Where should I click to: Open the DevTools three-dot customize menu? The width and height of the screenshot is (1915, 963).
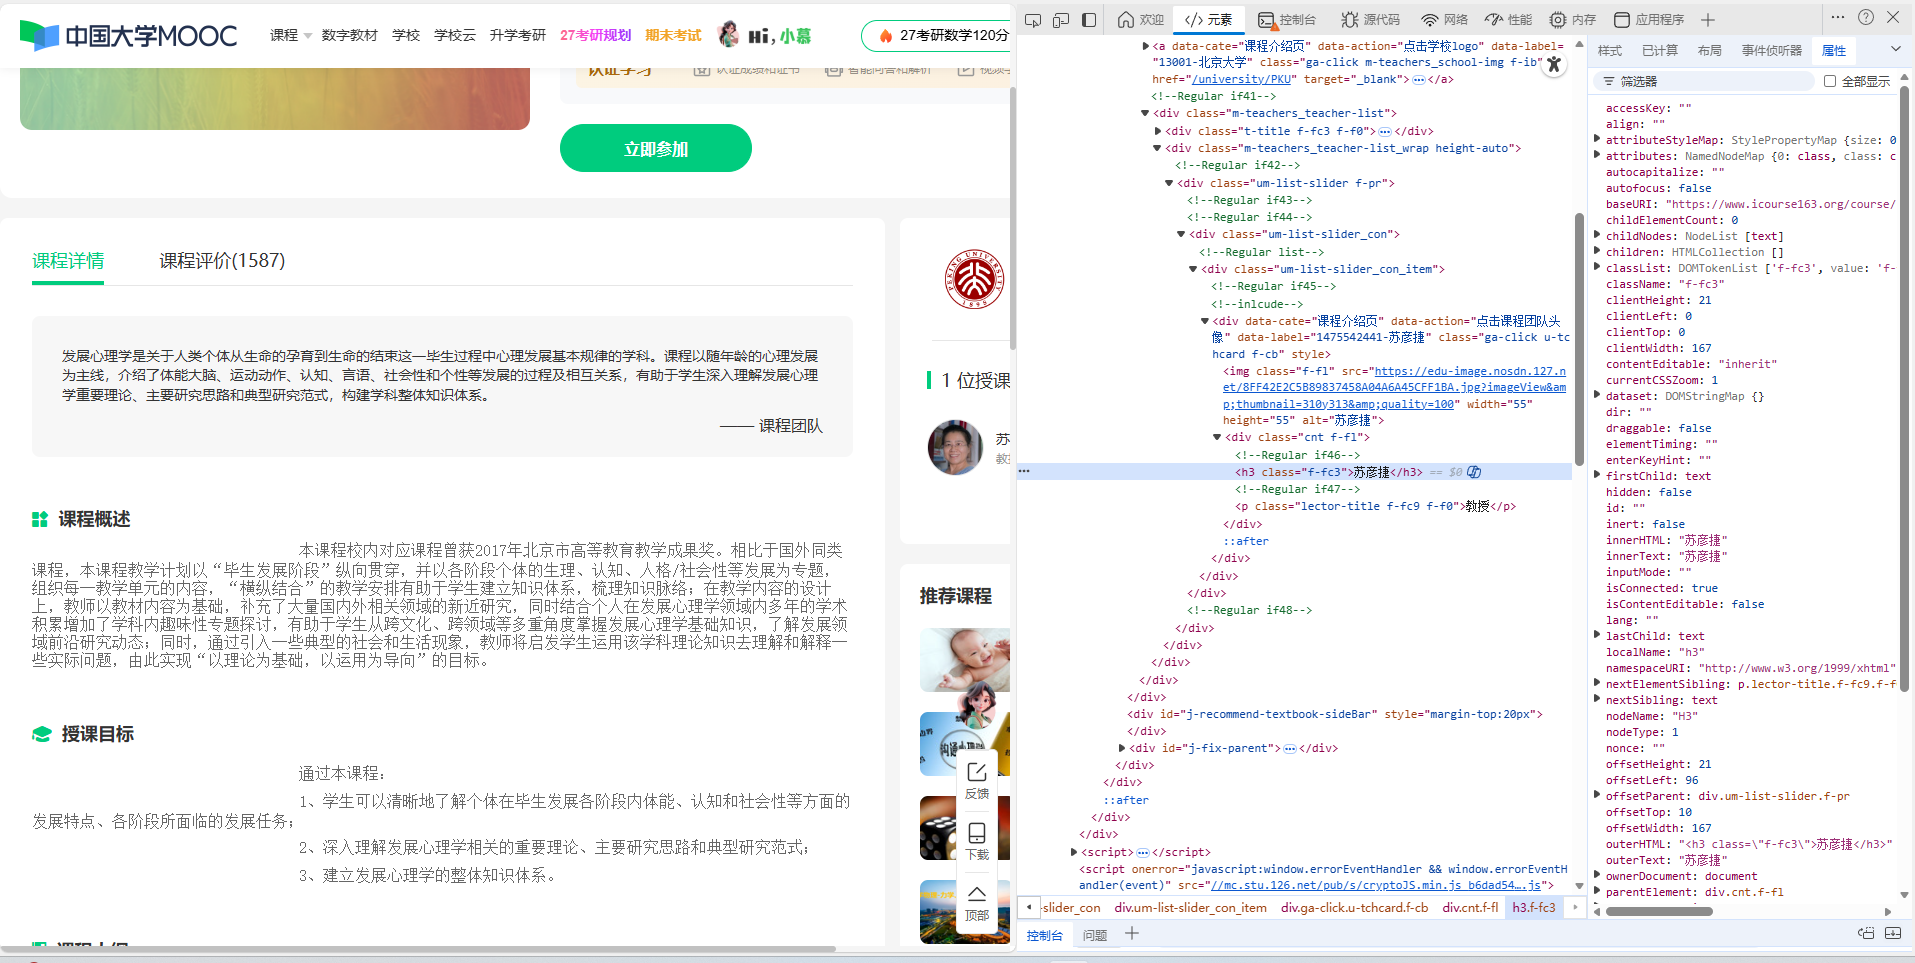pos(1838,17)
